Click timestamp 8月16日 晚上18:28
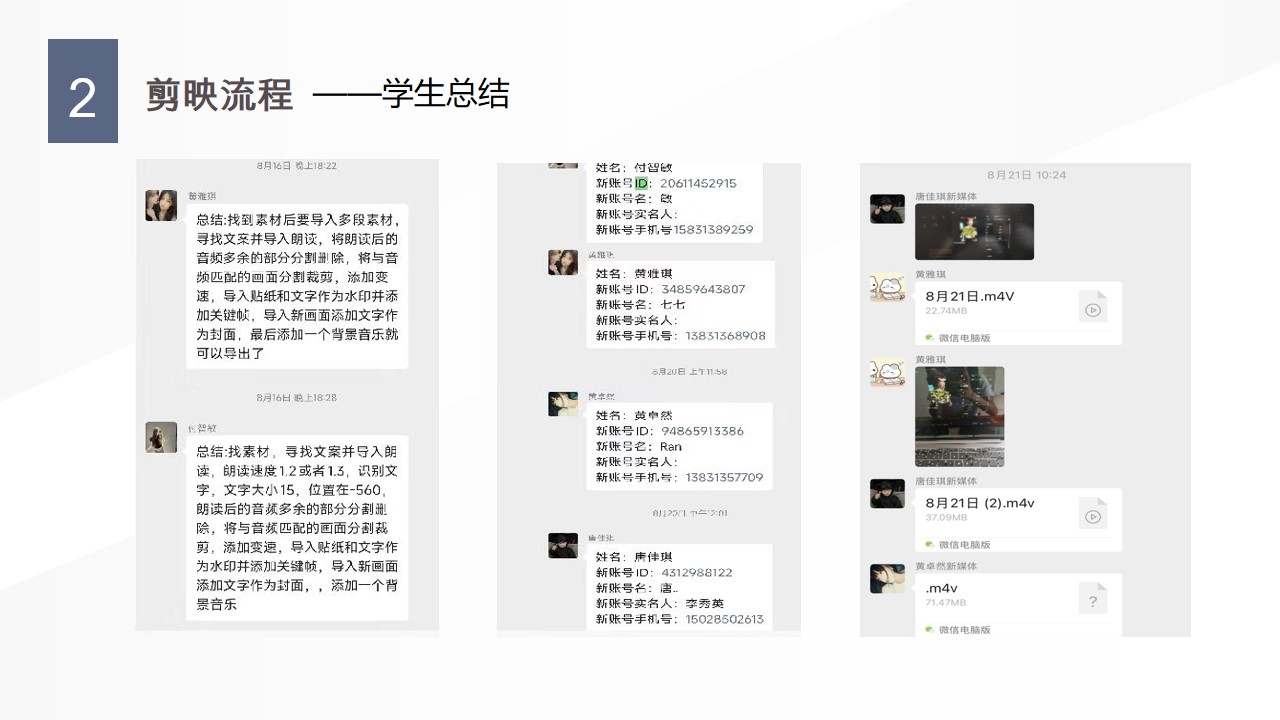The height and width of the screenshot is (720, 1280). (296, 398)
